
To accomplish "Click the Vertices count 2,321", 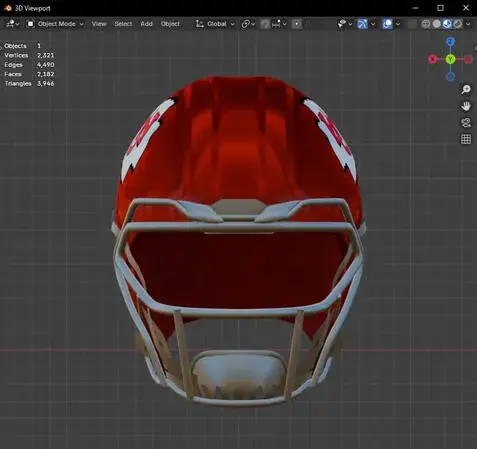I will (x=45, y=55).
